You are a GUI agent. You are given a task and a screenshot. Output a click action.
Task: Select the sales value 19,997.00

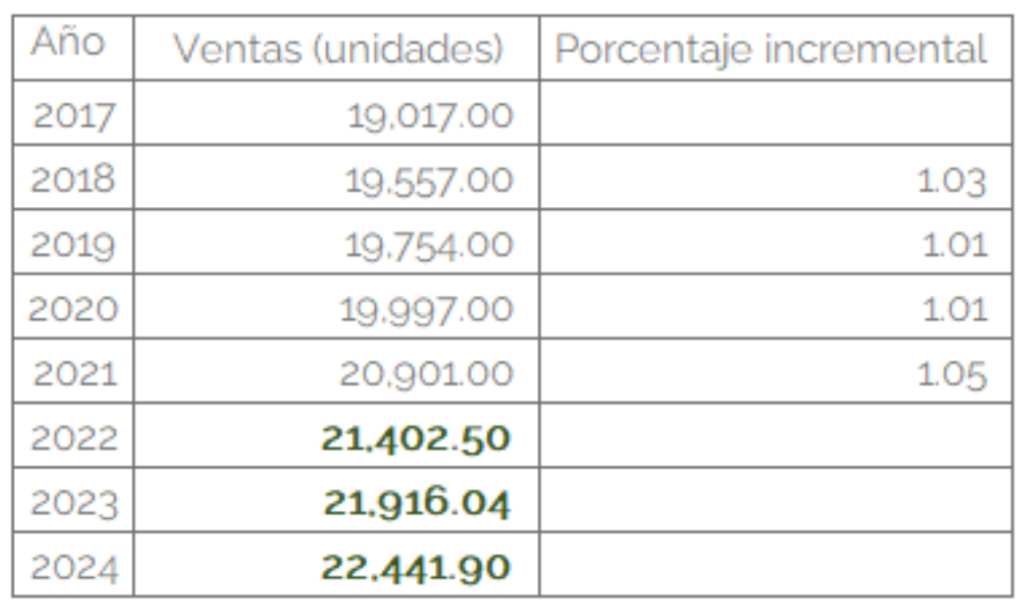click(x=426, y=309)
